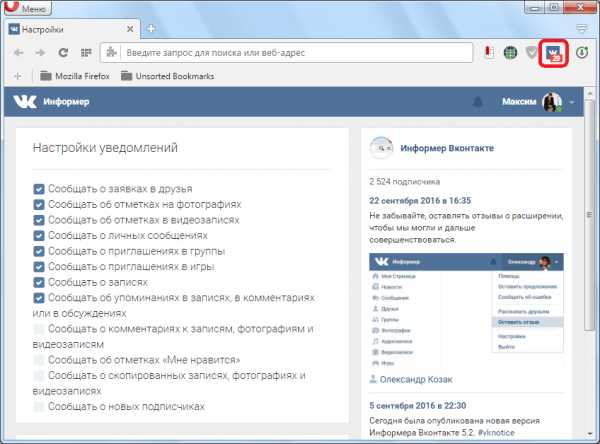Expand the Максим profile dropdown arrow

(x=572, y=102)
